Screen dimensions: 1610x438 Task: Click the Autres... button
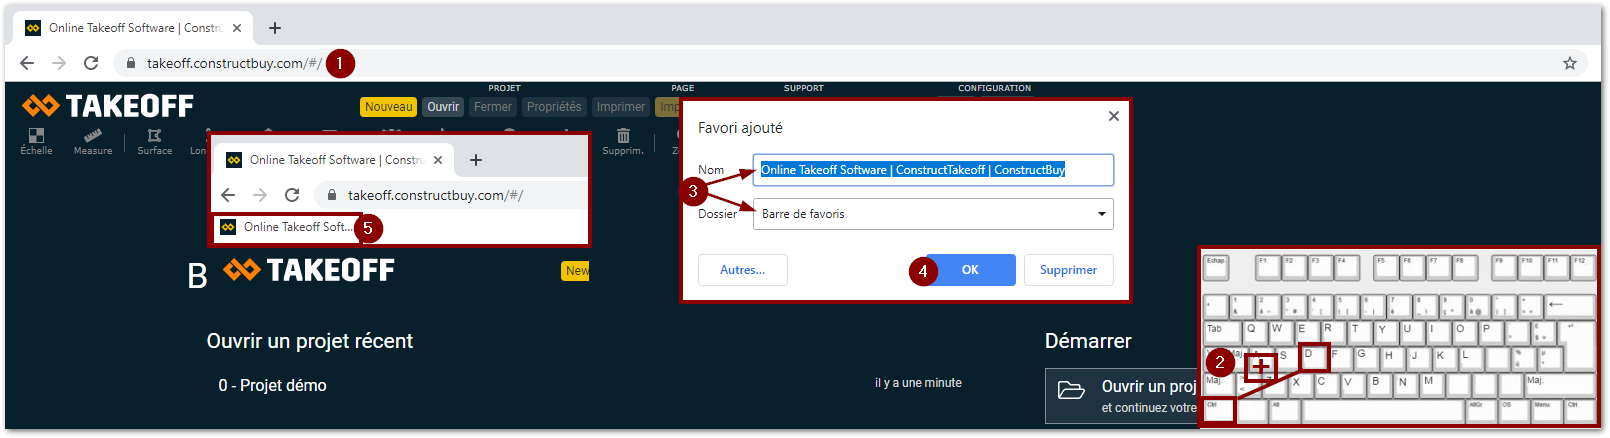[743, 270]
